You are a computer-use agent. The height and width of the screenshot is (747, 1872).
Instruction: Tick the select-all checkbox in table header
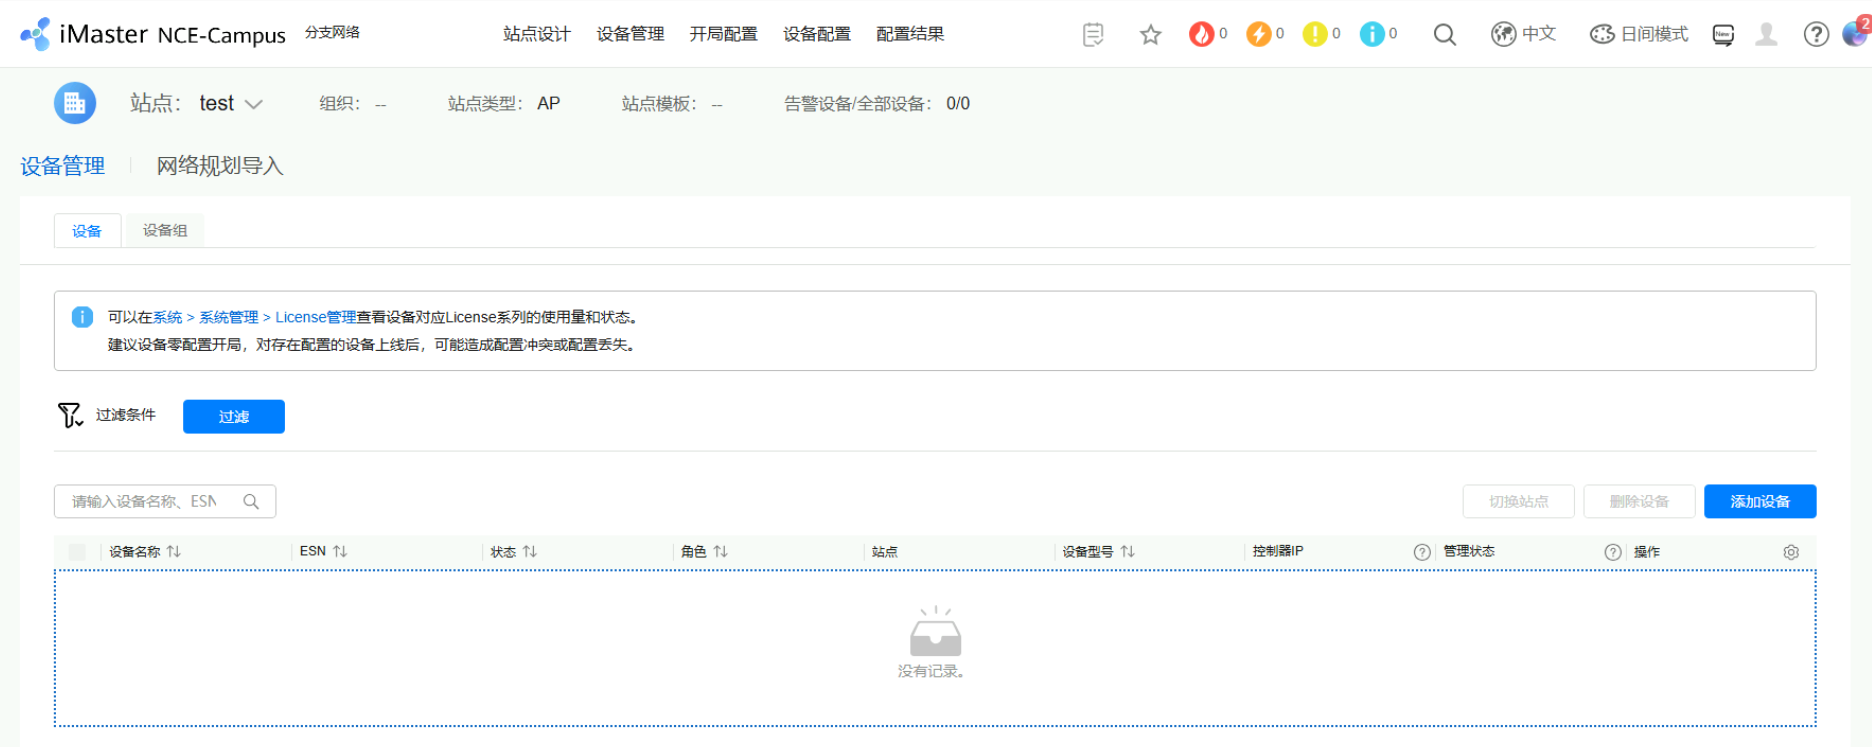click(x=77, y=552)
